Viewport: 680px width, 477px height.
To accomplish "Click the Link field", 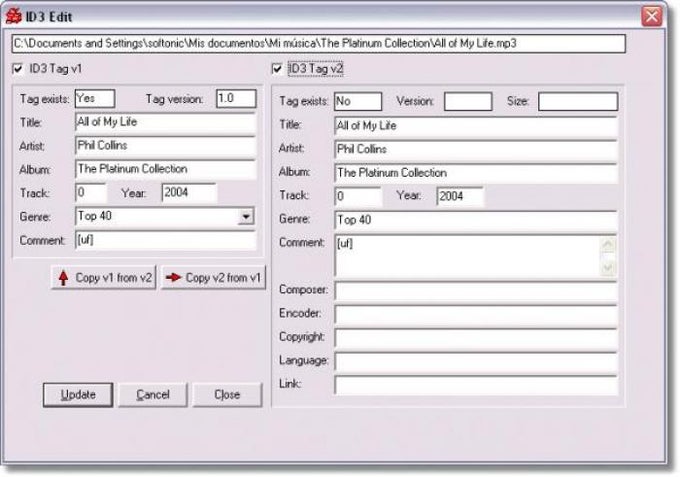I will pyautogui.click(x=476, y=385).
